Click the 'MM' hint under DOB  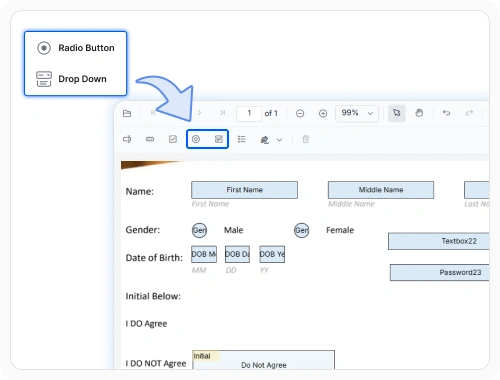[x=199, y=270]
